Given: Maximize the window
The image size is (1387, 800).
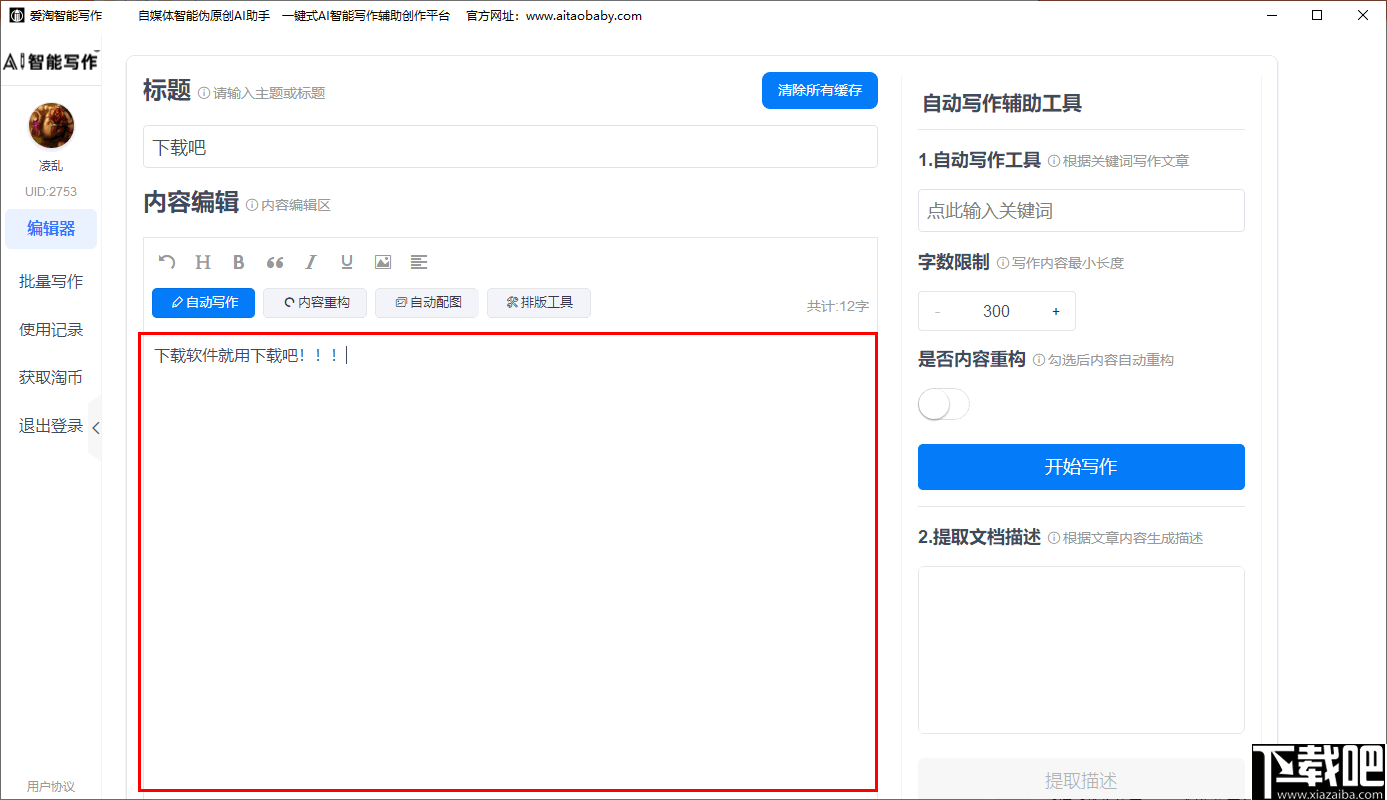Looking at the screenshot, I should point(1317,15).
